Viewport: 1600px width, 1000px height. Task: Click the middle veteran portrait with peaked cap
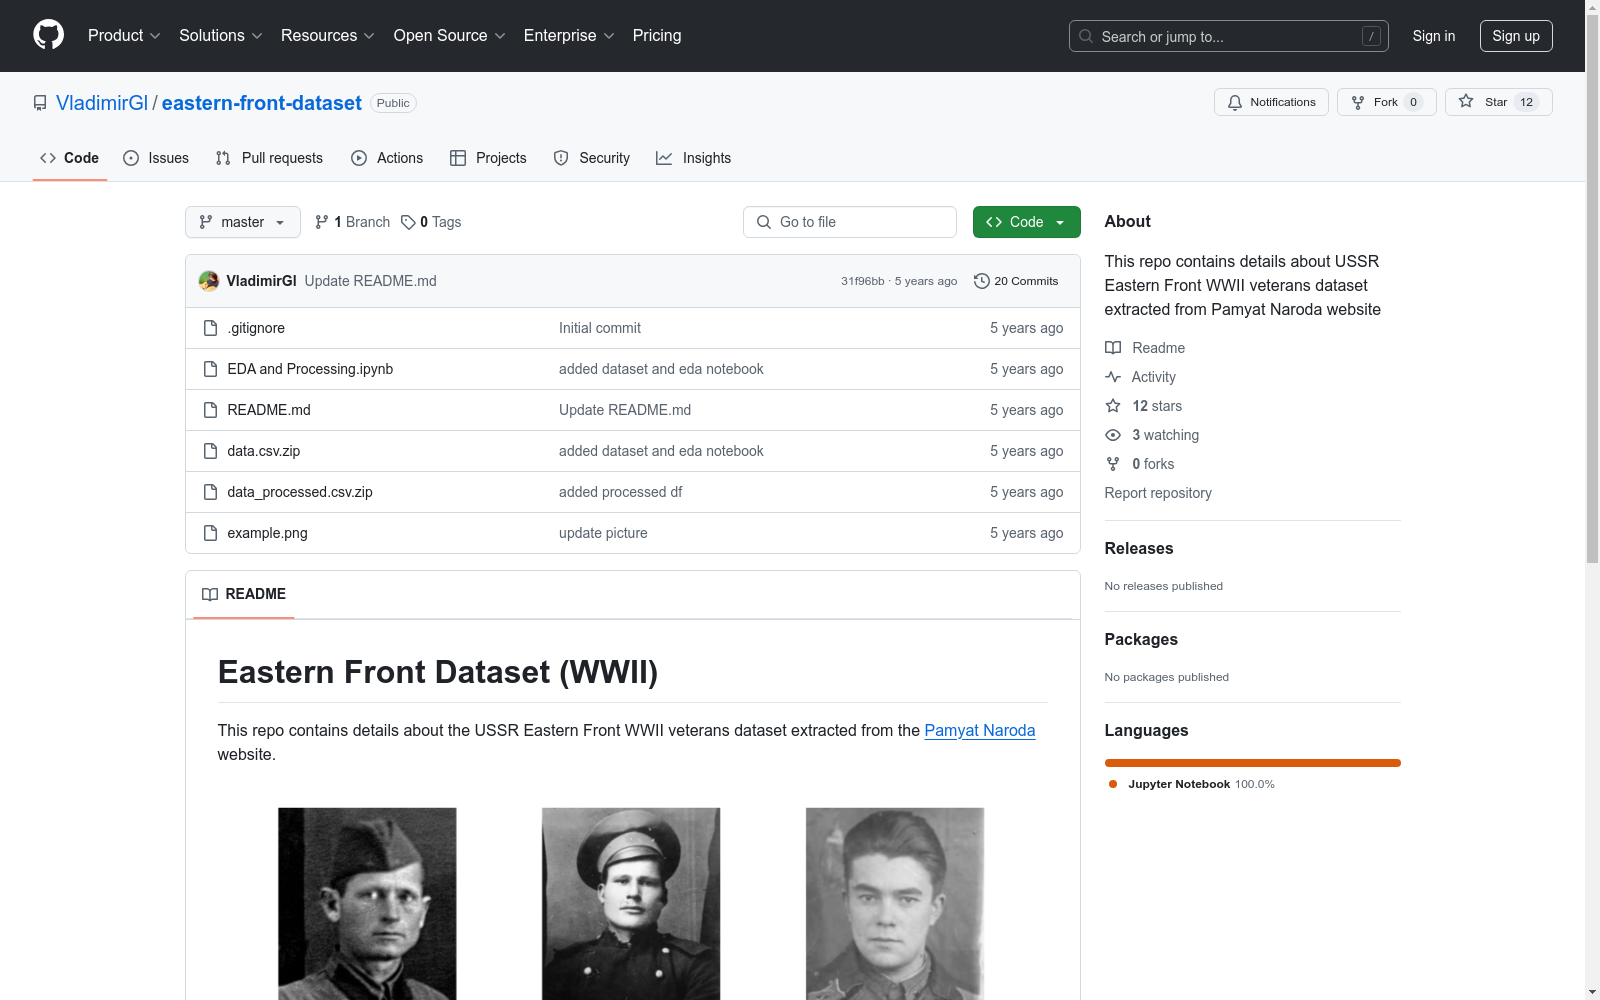pyautogui.click(x=631, y=904)
